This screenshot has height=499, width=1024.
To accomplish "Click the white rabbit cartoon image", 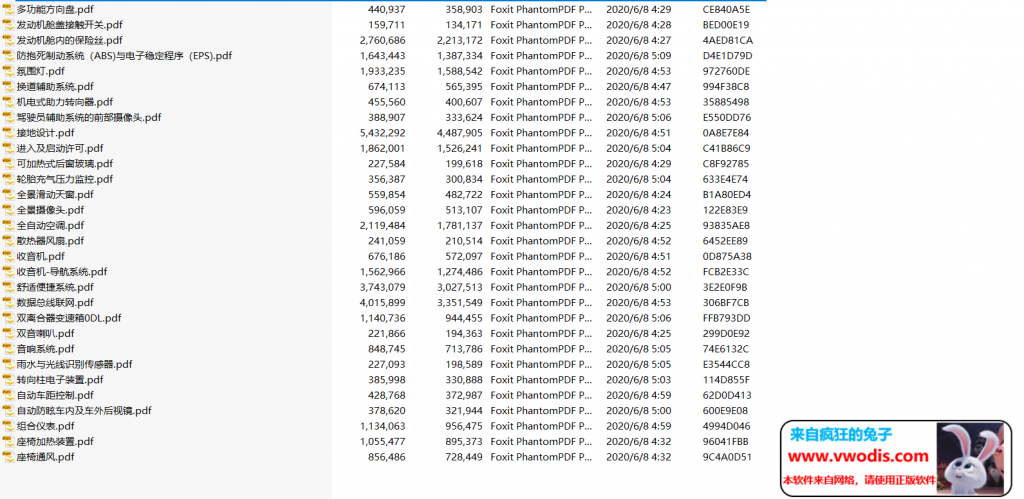I will [971, 457].
